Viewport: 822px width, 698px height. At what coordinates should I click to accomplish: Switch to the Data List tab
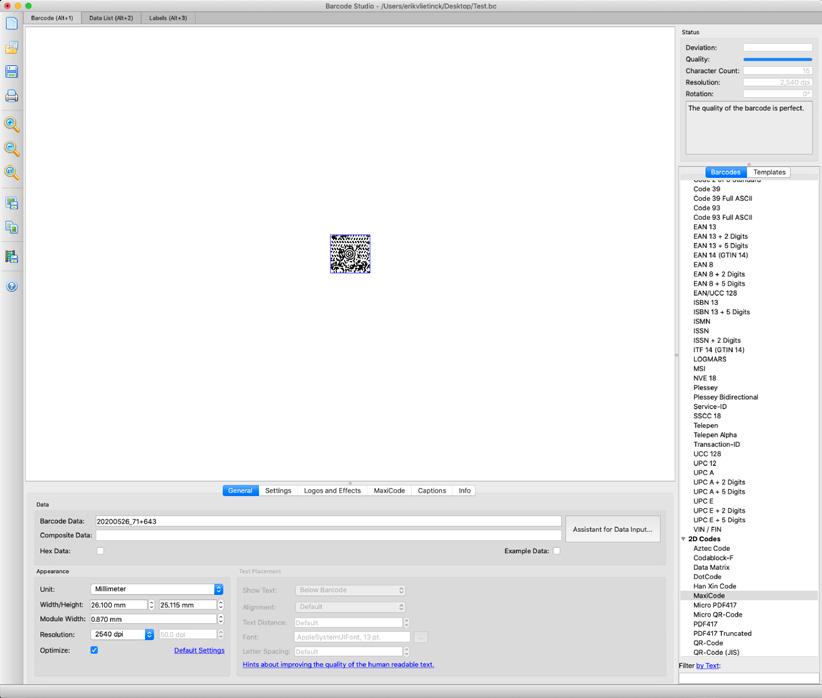tap(111, 18)
